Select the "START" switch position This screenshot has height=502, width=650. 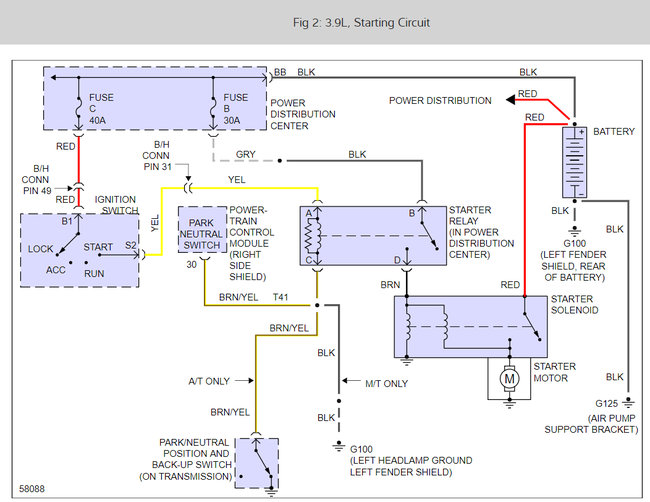(x=98, y=247)
